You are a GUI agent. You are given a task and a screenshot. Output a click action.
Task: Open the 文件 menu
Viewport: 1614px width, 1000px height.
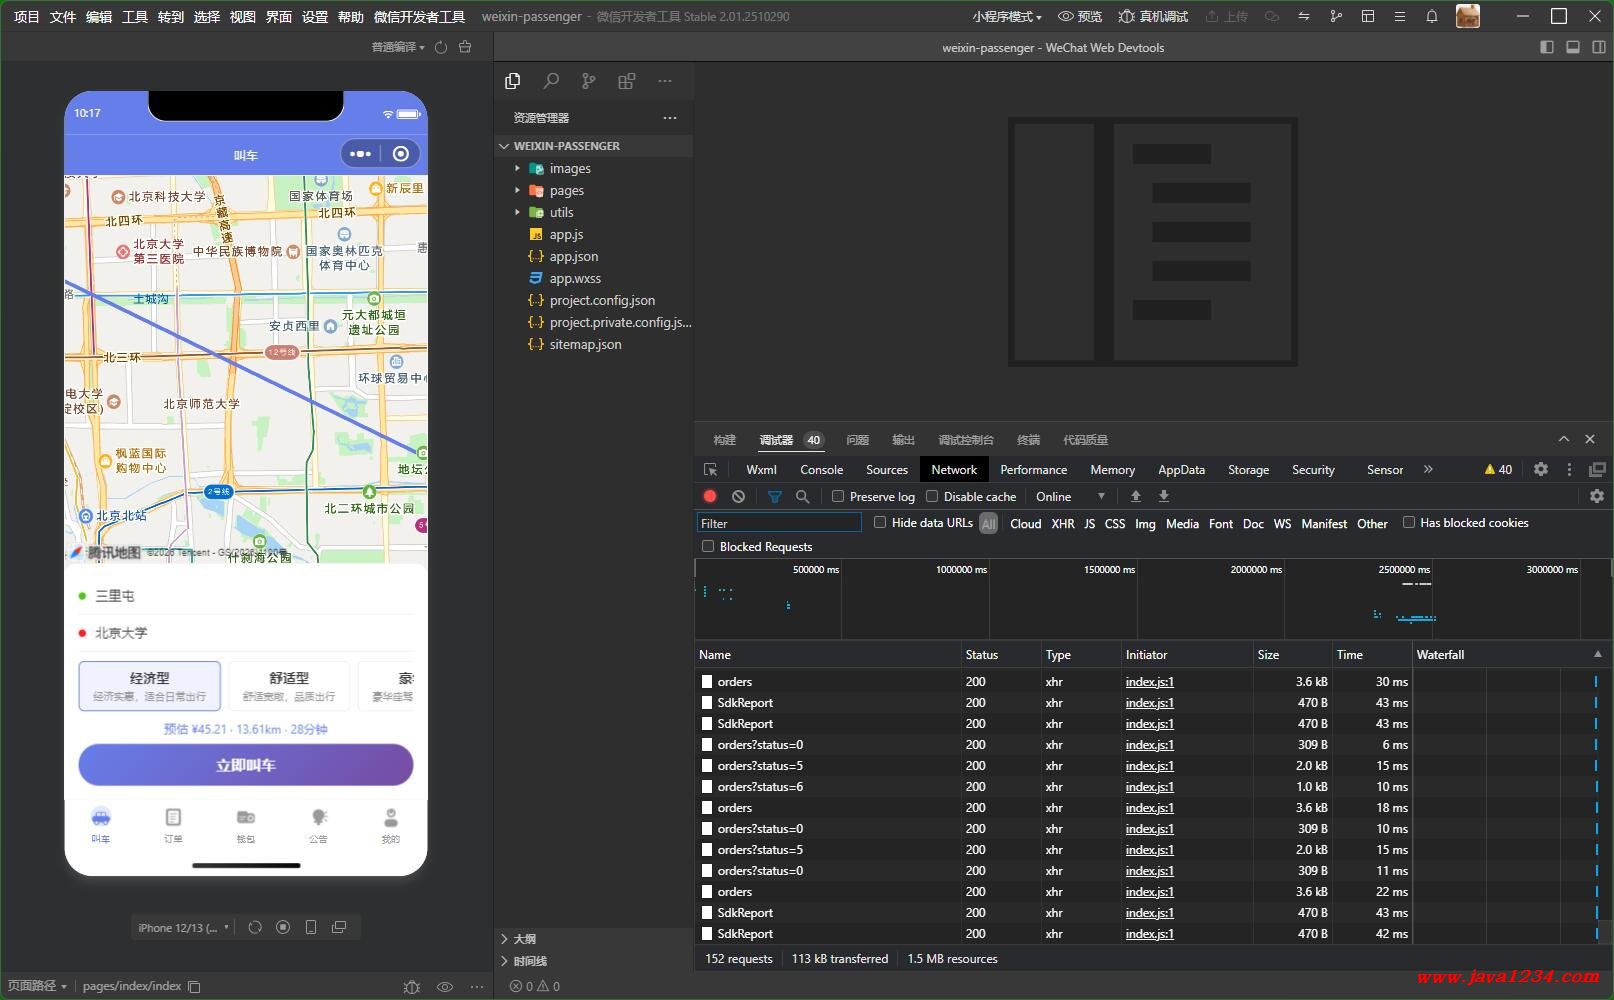click(62, 16)
